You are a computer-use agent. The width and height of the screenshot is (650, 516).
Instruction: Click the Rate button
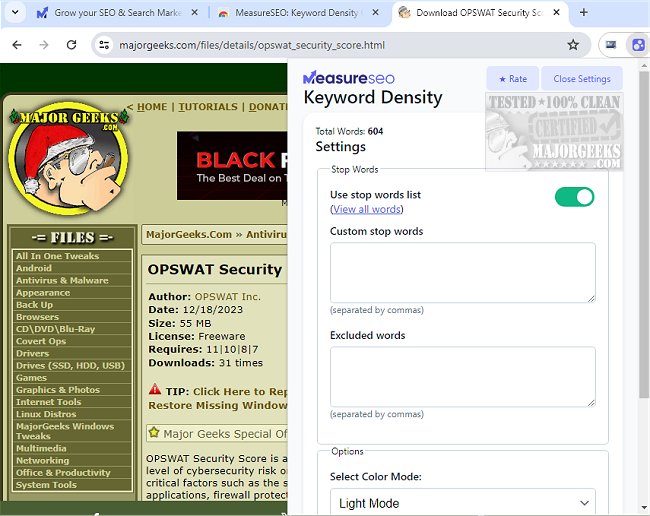coord(512,78)
